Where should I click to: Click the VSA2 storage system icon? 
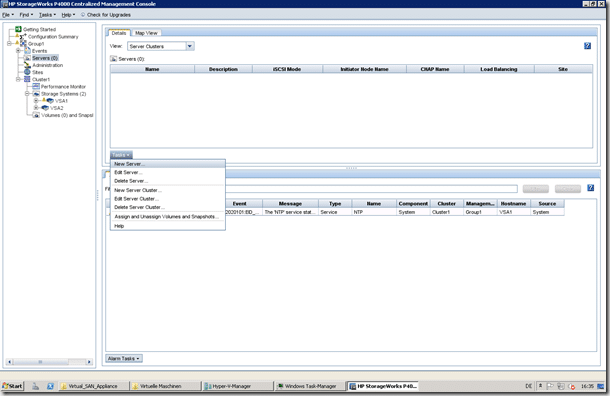coord(45,108)
